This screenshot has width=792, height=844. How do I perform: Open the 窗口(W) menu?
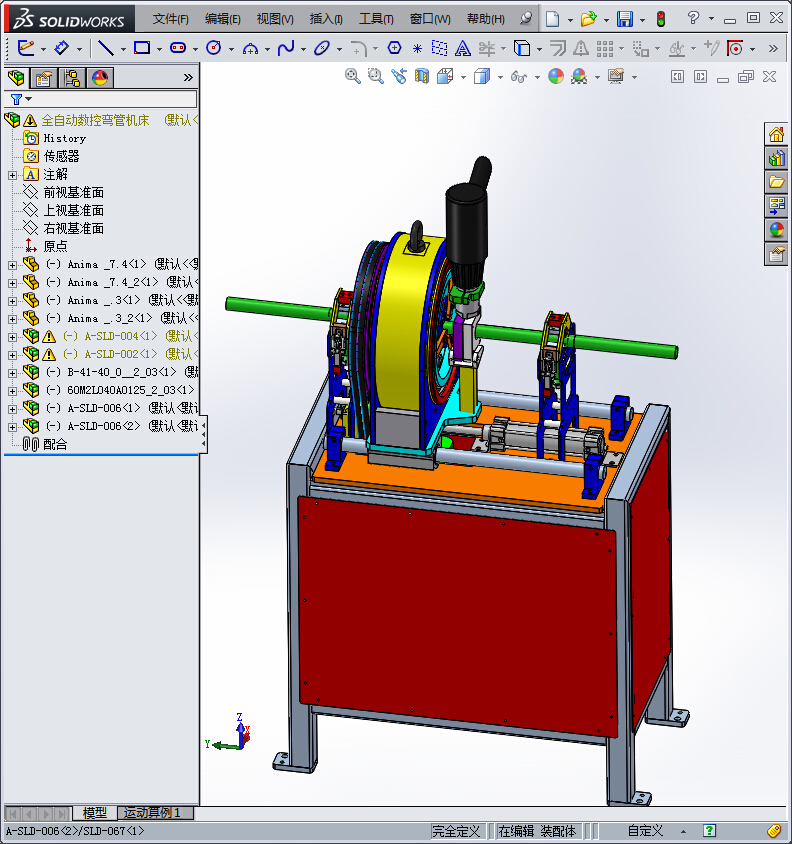[430, 19]
